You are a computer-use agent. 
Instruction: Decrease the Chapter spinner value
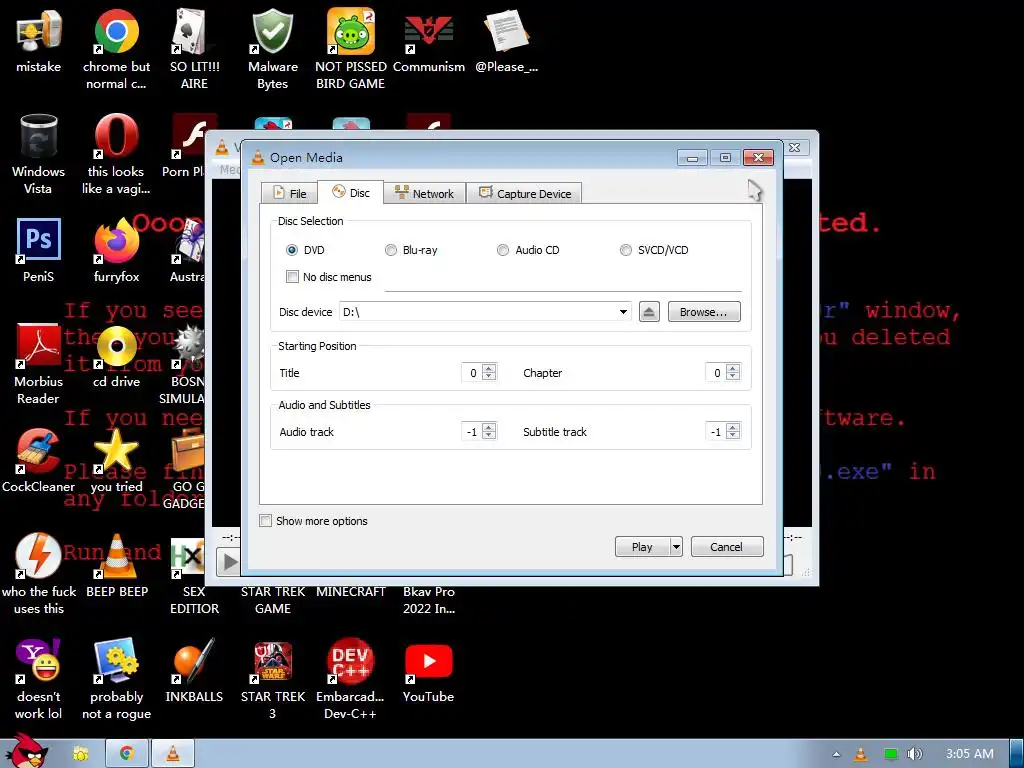click(x=733, y=377)
